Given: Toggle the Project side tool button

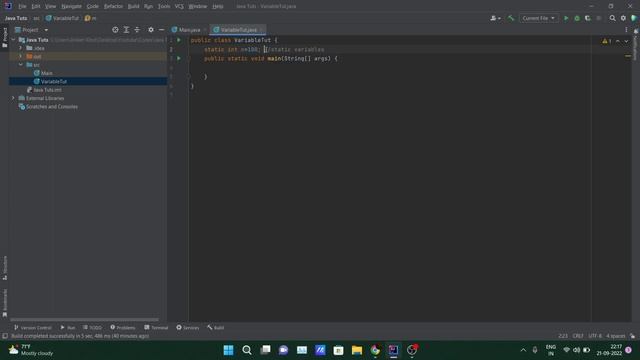Looking at the screenshot, I should coord(4,38).
